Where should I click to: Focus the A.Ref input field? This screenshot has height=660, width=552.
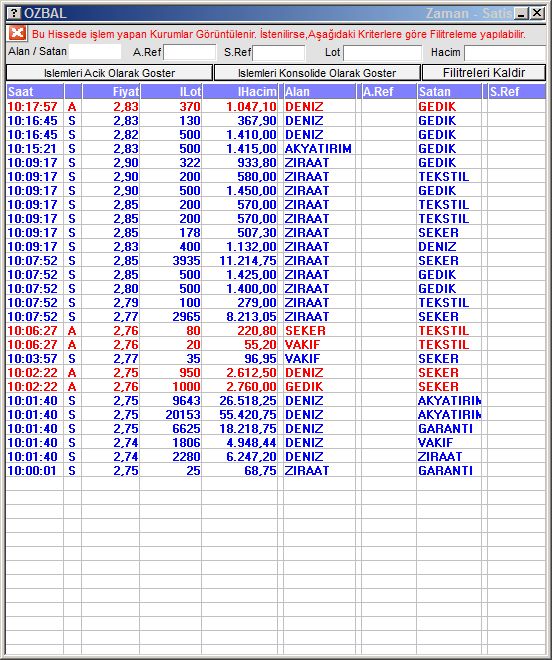189,53
